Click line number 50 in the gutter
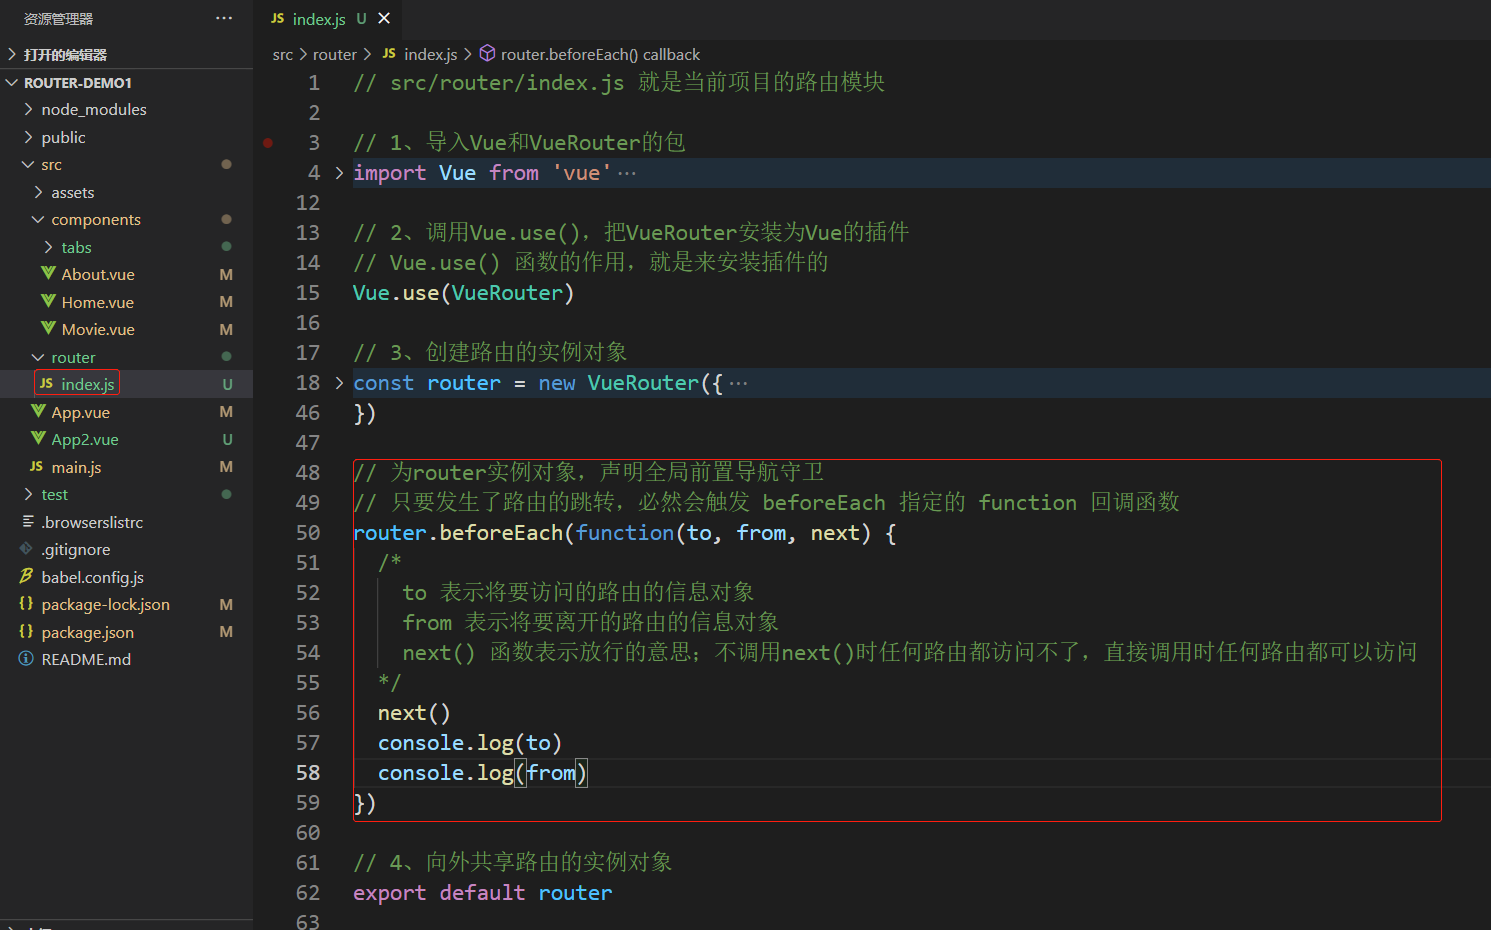Image resolution: width=1491 pixels, height=930 pixels. coord(308,533)
